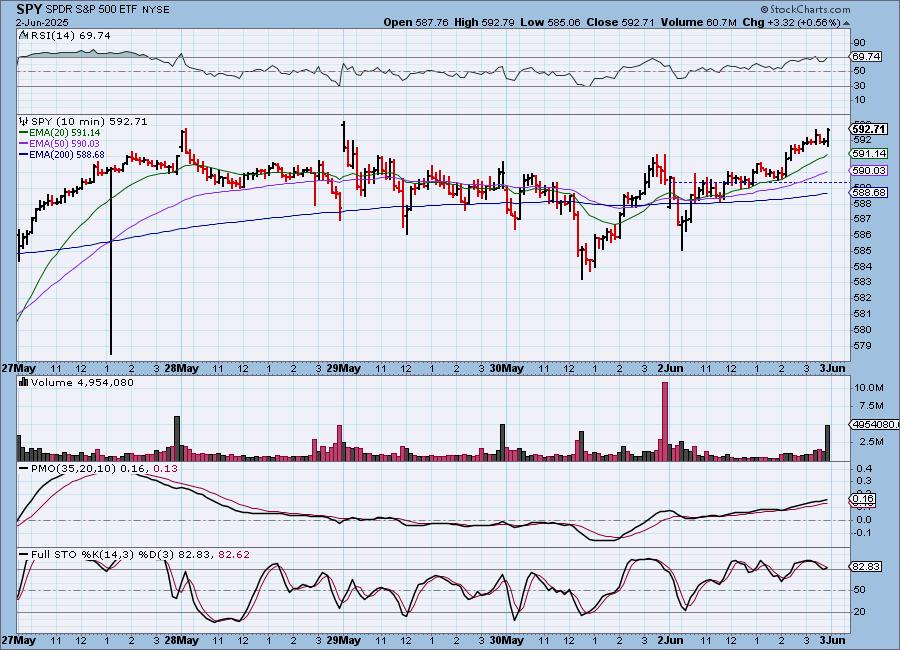The width and height of the screenshot is (900, 650).
Task: Click the 28May label on the bottom time axis
Action: pyautogui.click(x=181, y=640)
